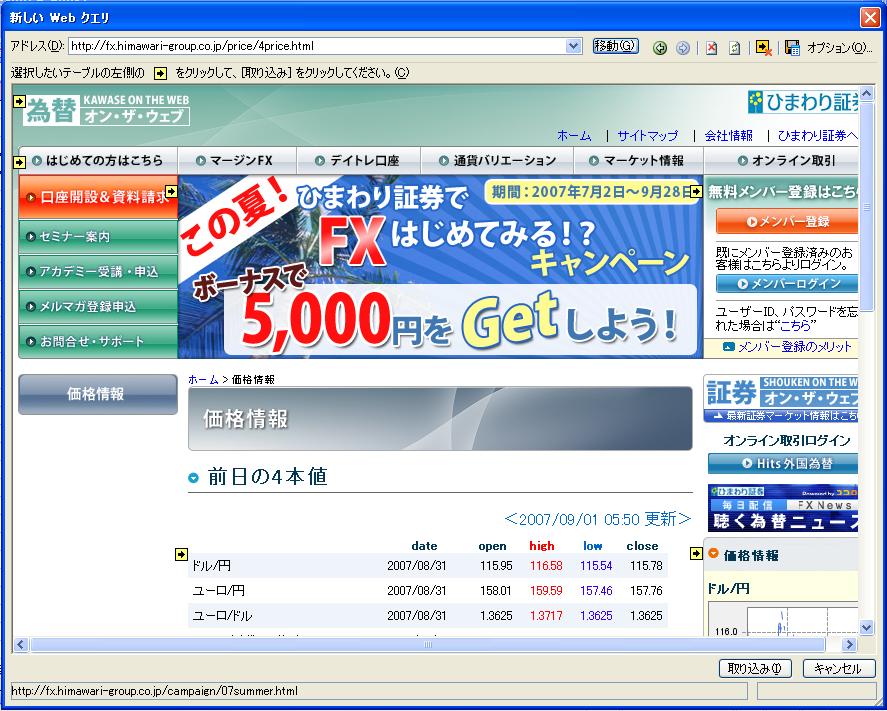Click the vertical scrollbar down arrow

(866, 627)
